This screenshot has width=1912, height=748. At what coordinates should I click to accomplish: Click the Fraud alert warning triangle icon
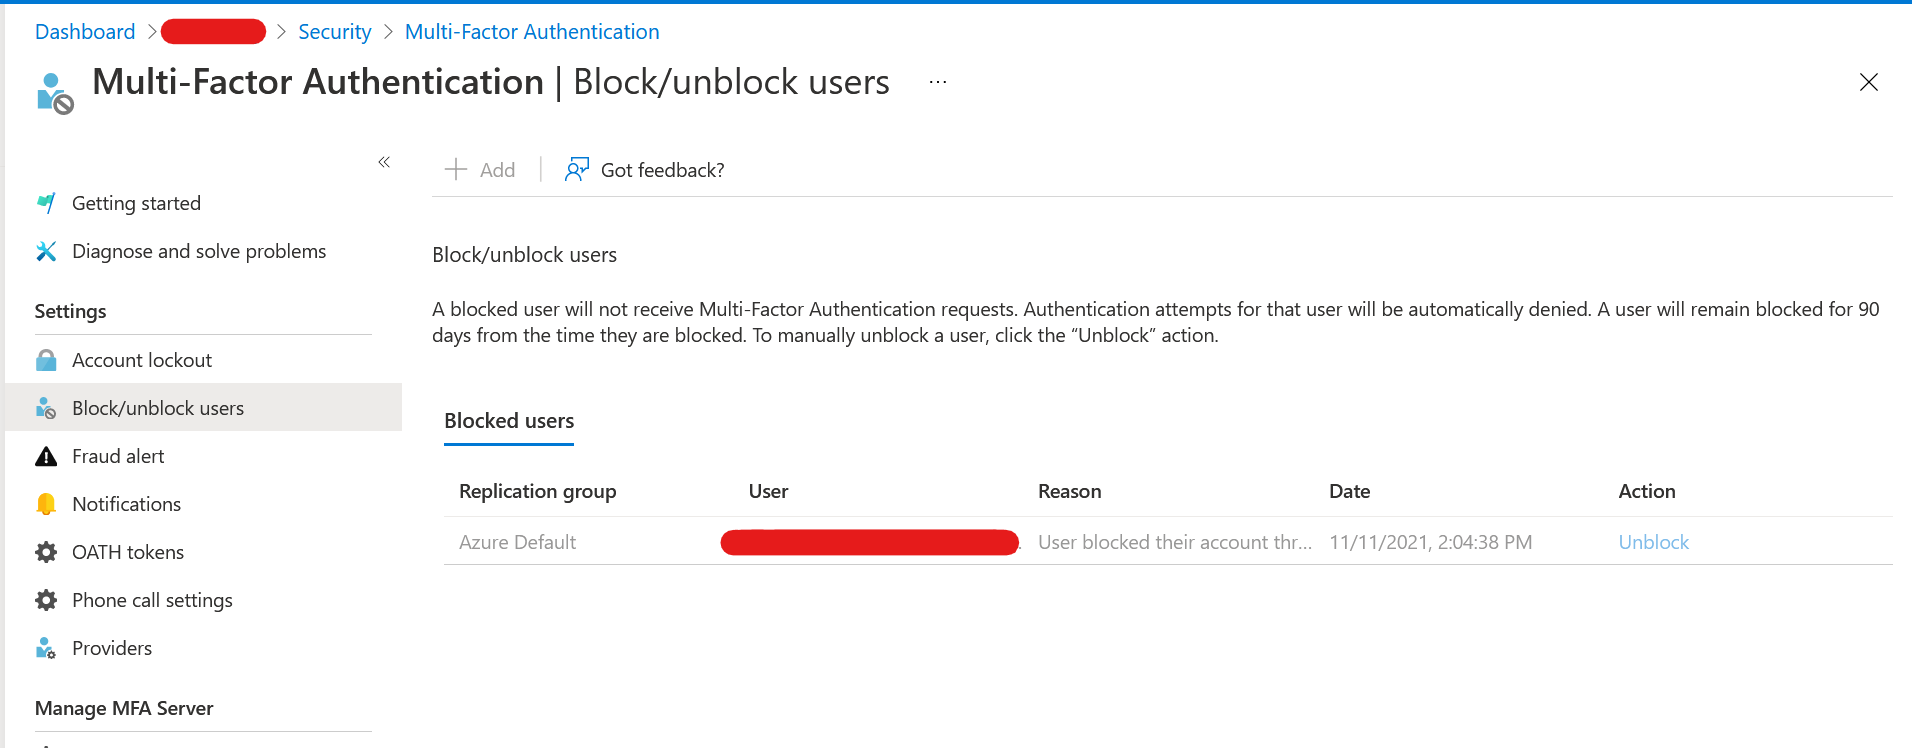46,456
